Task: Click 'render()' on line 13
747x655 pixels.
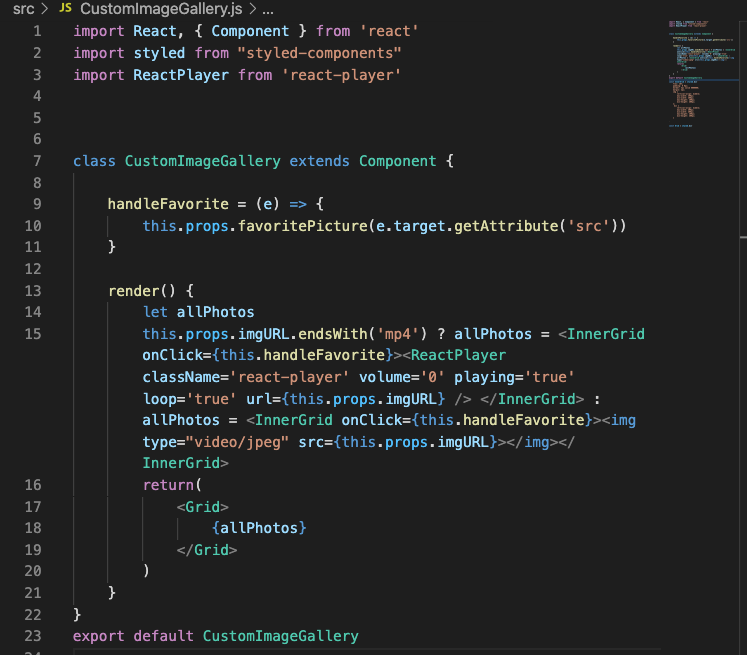Action: (x=141, y=291)
